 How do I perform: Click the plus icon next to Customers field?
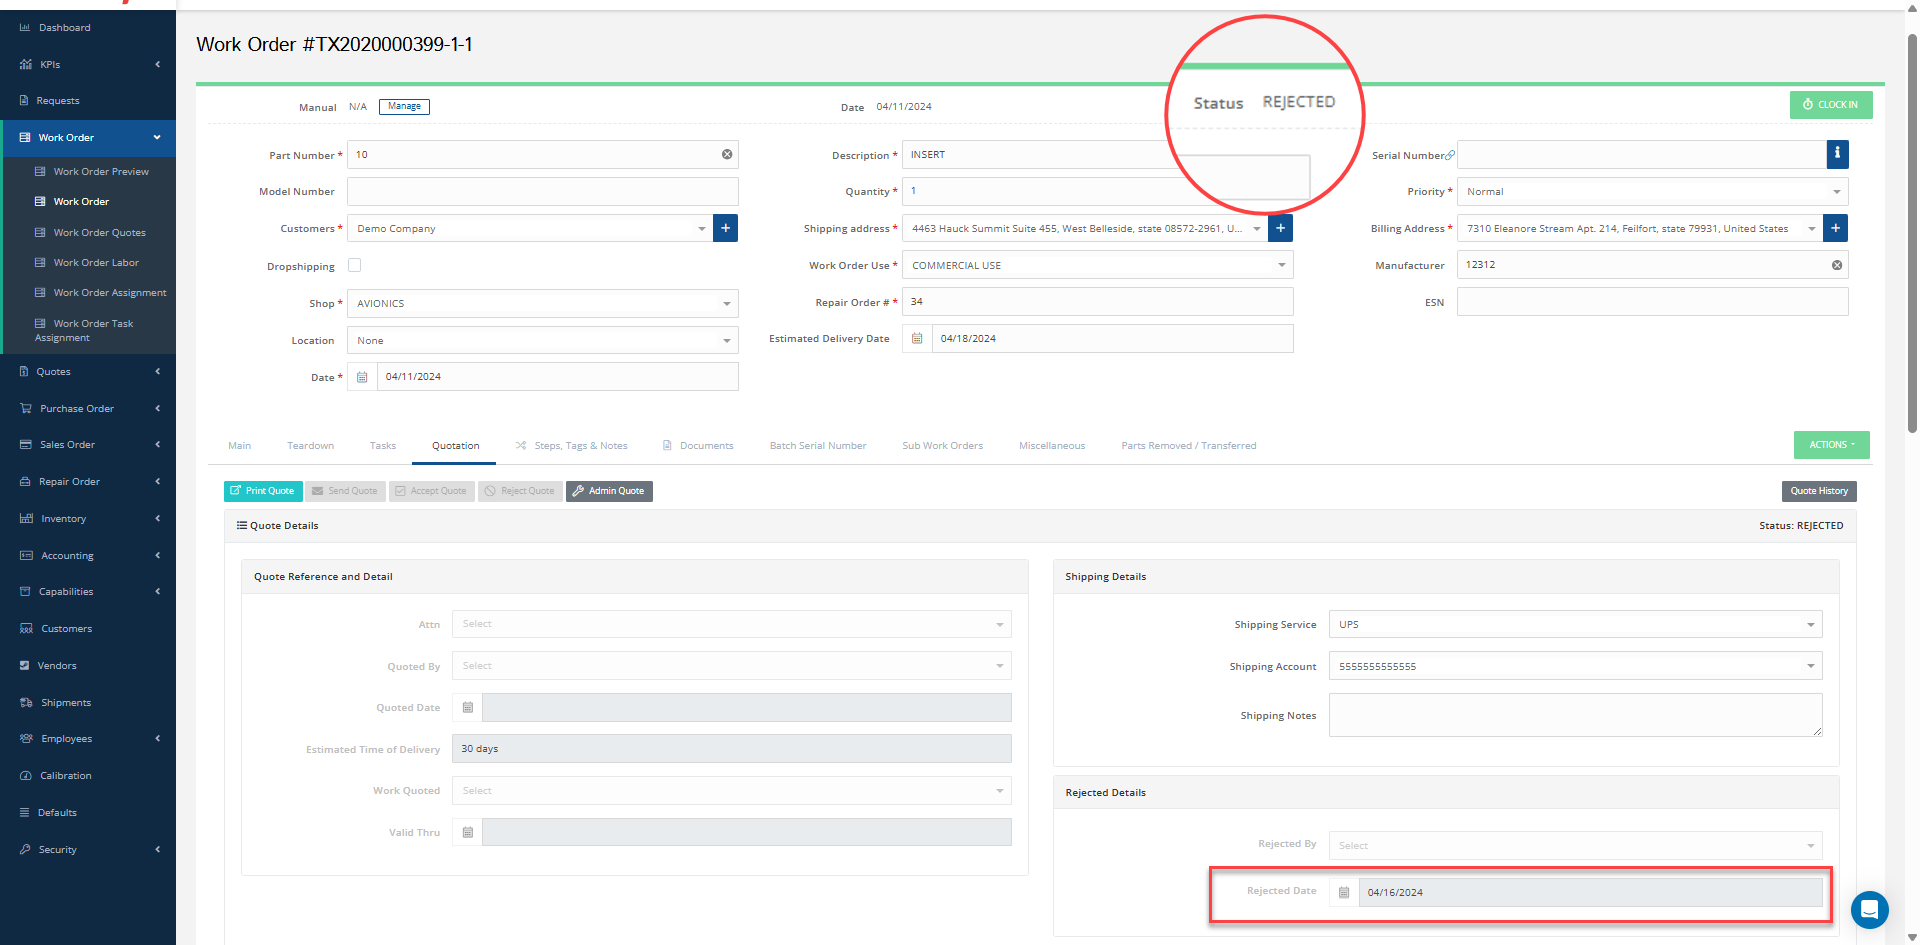tap(725, 228)
